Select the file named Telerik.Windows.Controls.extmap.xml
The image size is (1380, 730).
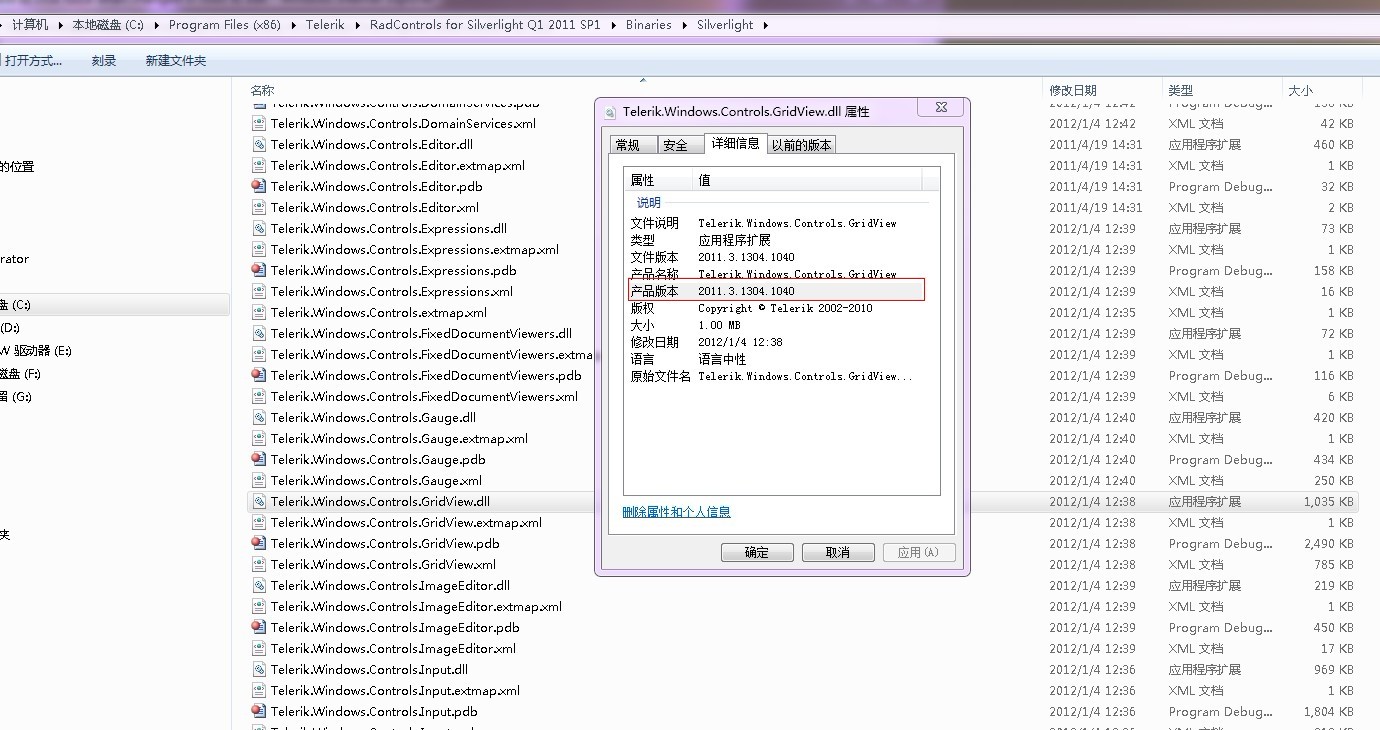pos(379,313)
